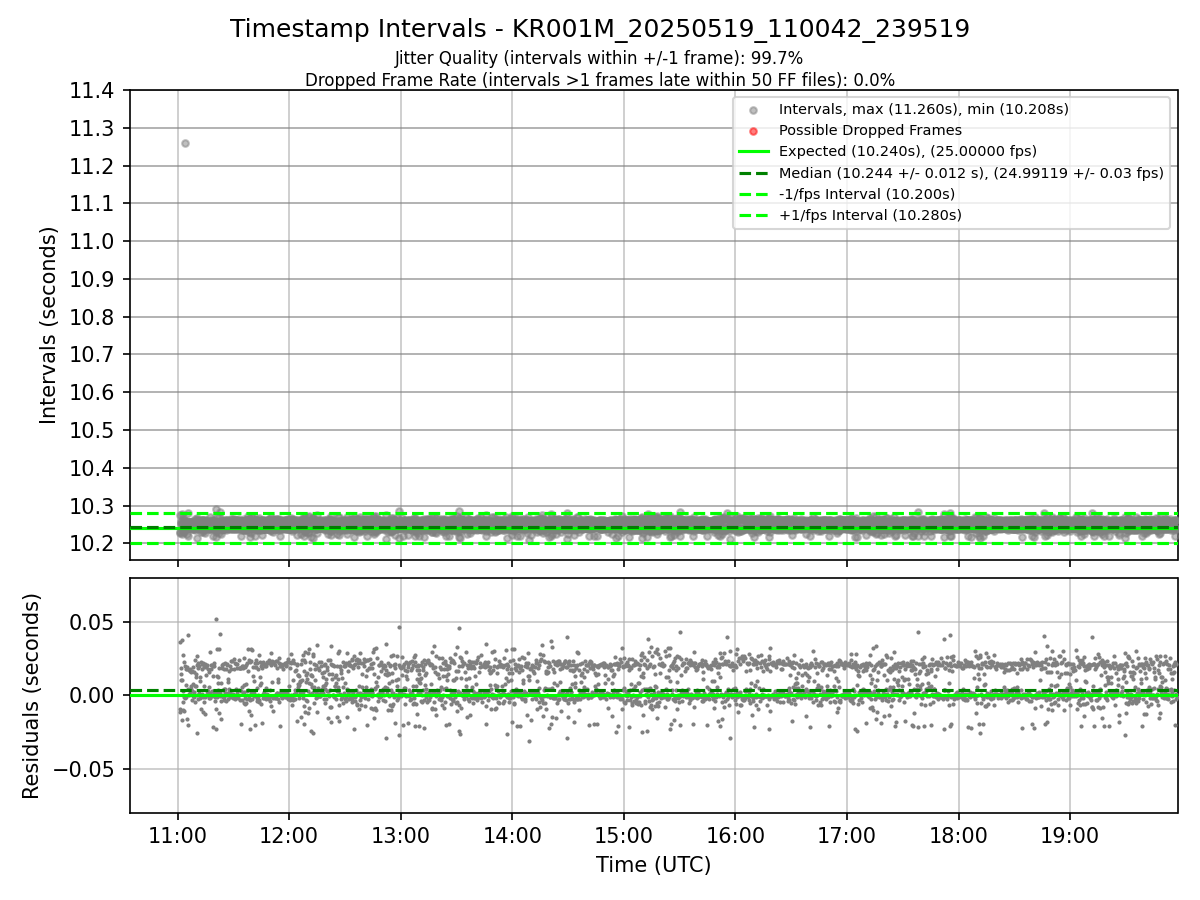Click the 'Expected (10.240s), (25.00000 fps)' legend entry

coord(908,151)
